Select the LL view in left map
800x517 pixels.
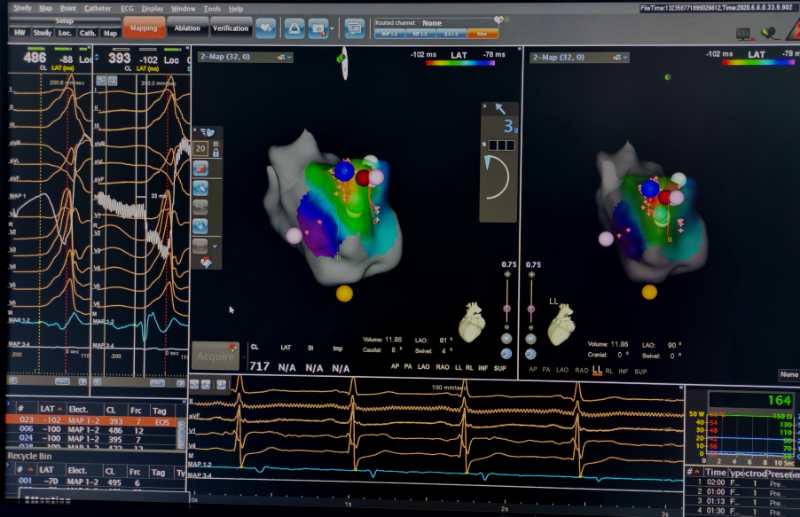tap(458, 367)
